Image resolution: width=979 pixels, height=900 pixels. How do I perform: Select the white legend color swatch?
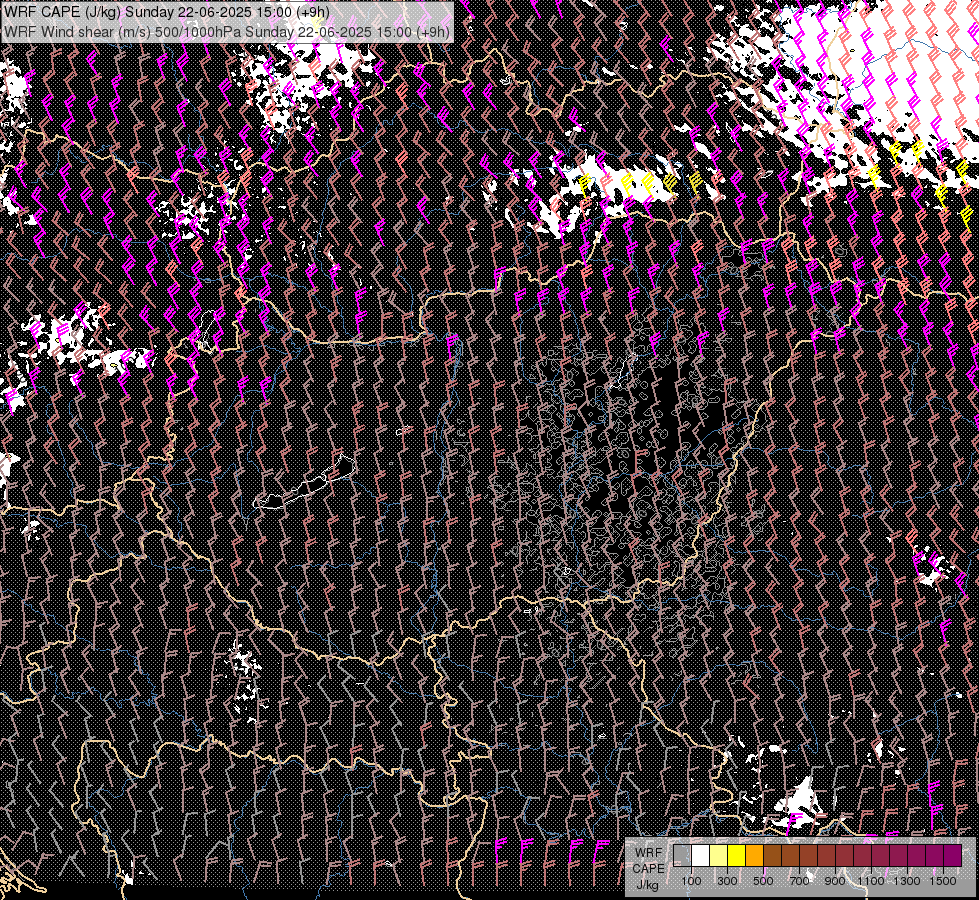pyautogui.click(x=701, y=855)
